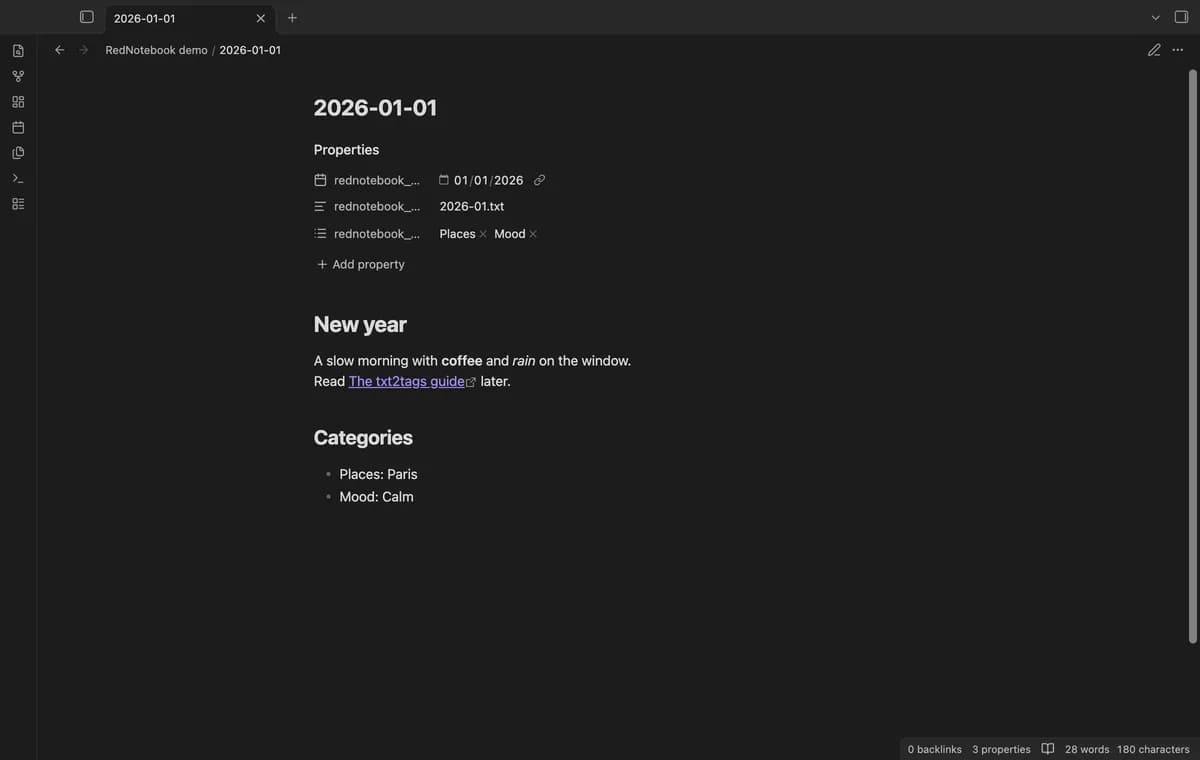
Task: Click the 2026-01-01 breadcrumb item
Action: (x=250, y=50)
